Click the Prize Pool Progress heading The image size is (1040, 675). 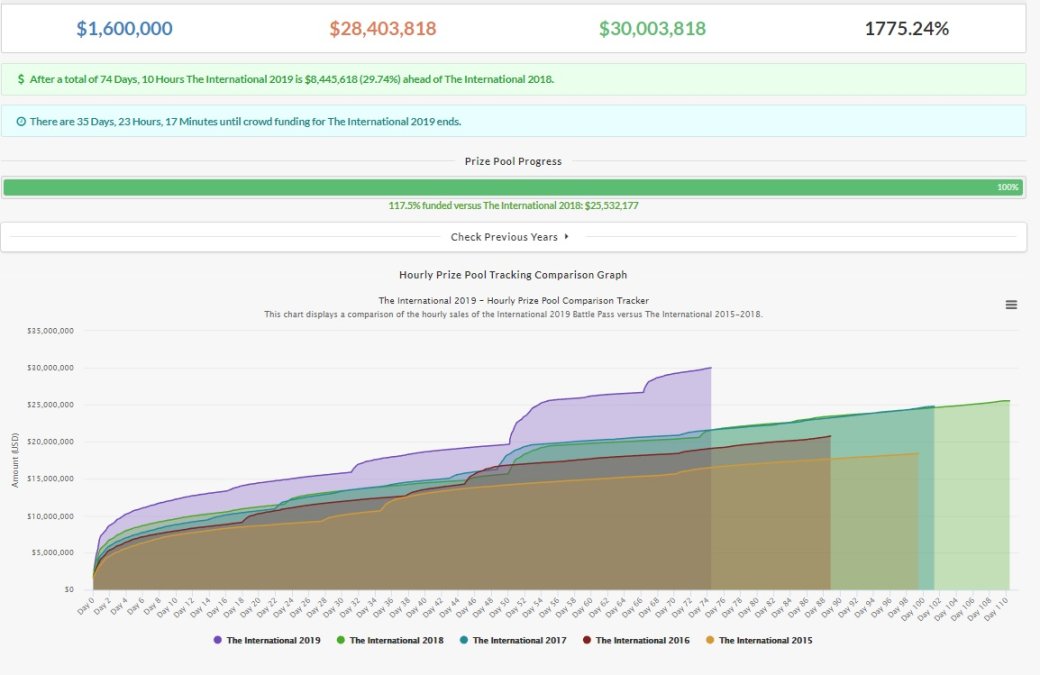(x=513, y=161)
